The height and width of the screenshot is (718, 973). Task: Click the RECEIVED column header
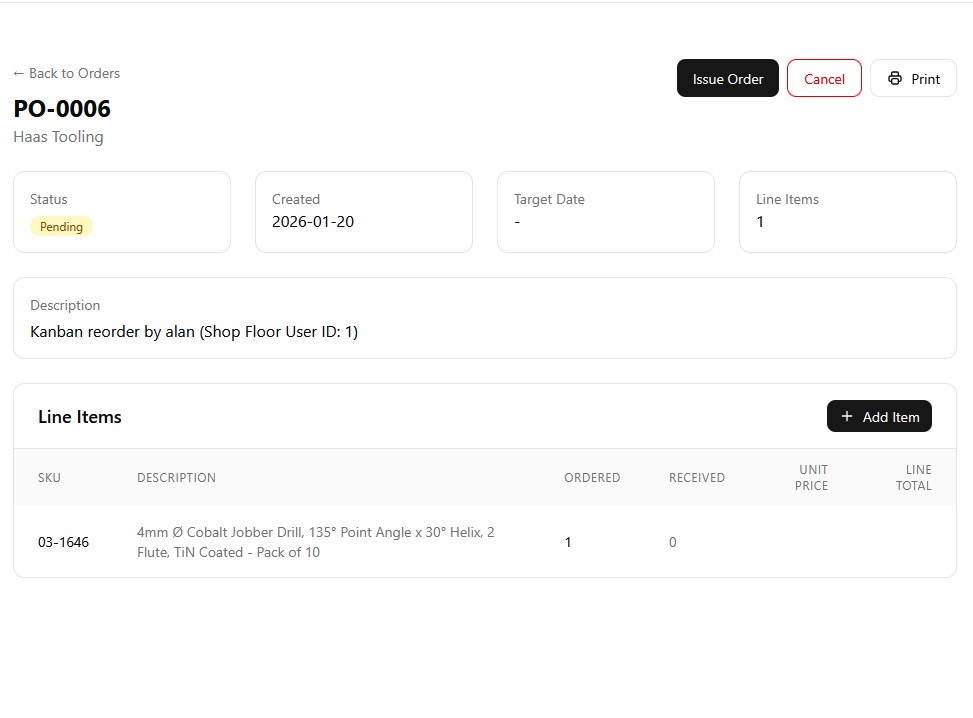[697, 477]
